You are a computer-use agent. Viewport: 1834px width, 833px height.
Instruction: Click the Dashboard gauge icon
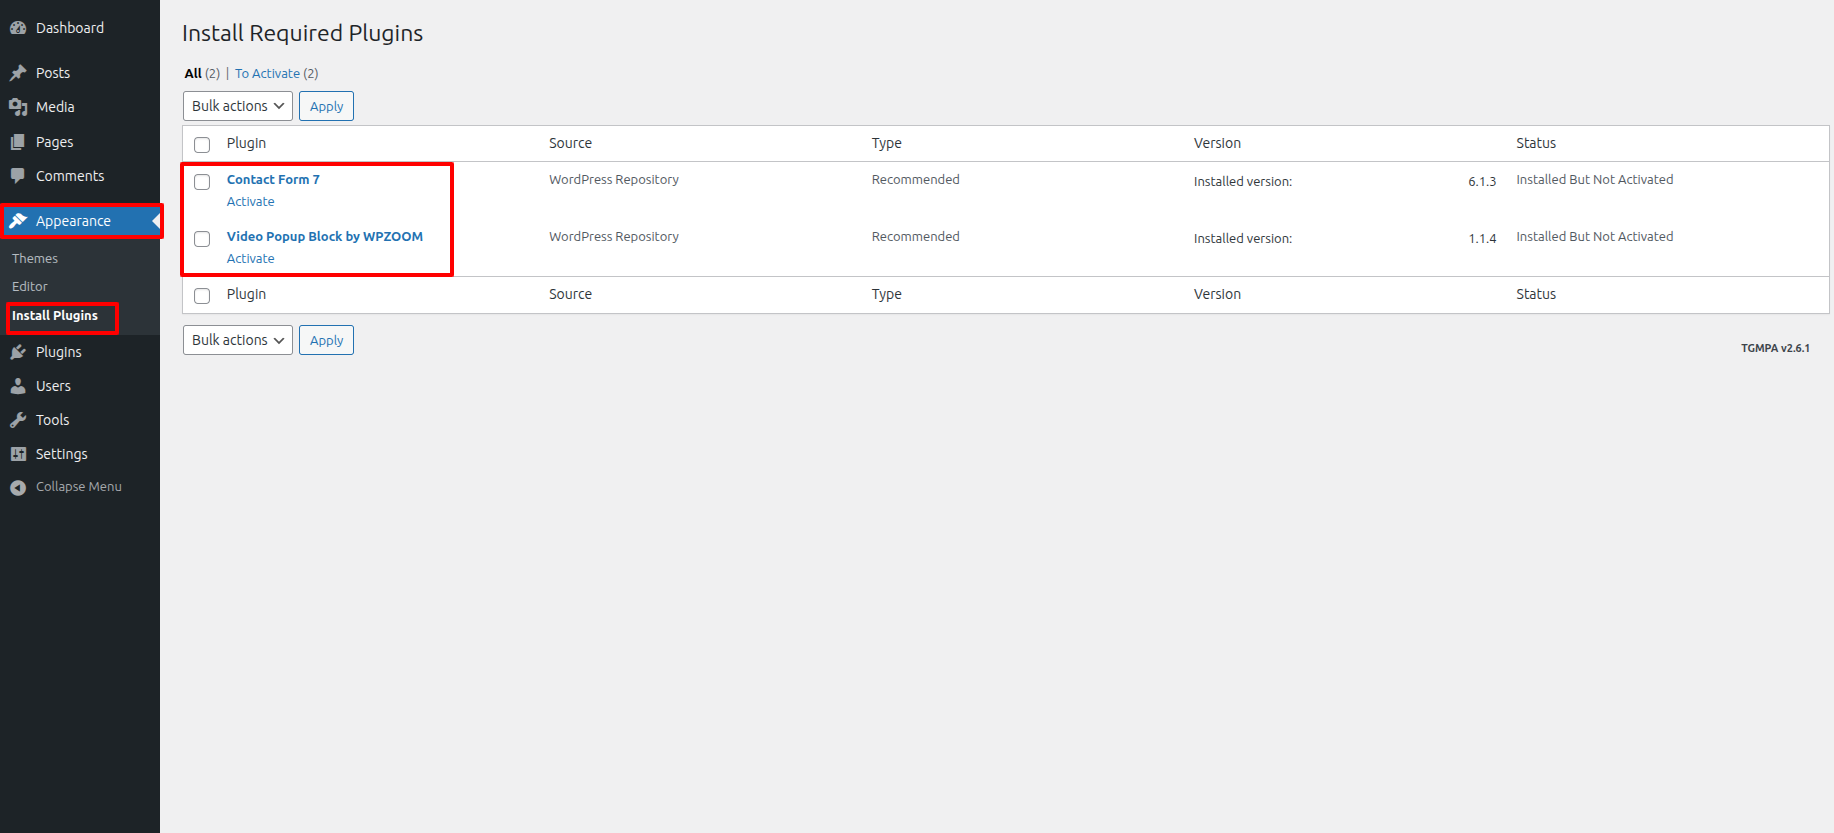coord(18,28)
